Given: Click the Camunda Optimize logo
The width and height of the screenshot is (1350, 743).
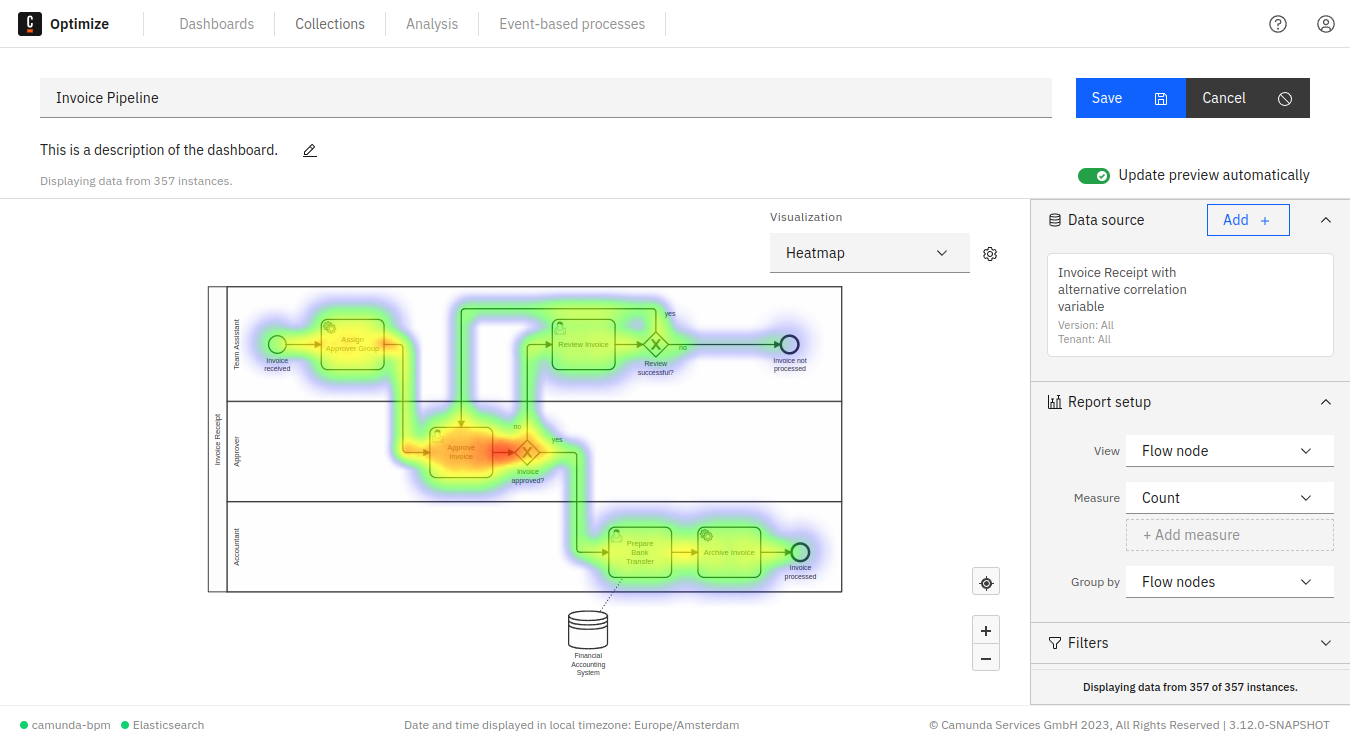Looking at the screenshot, I should (30, 23).
